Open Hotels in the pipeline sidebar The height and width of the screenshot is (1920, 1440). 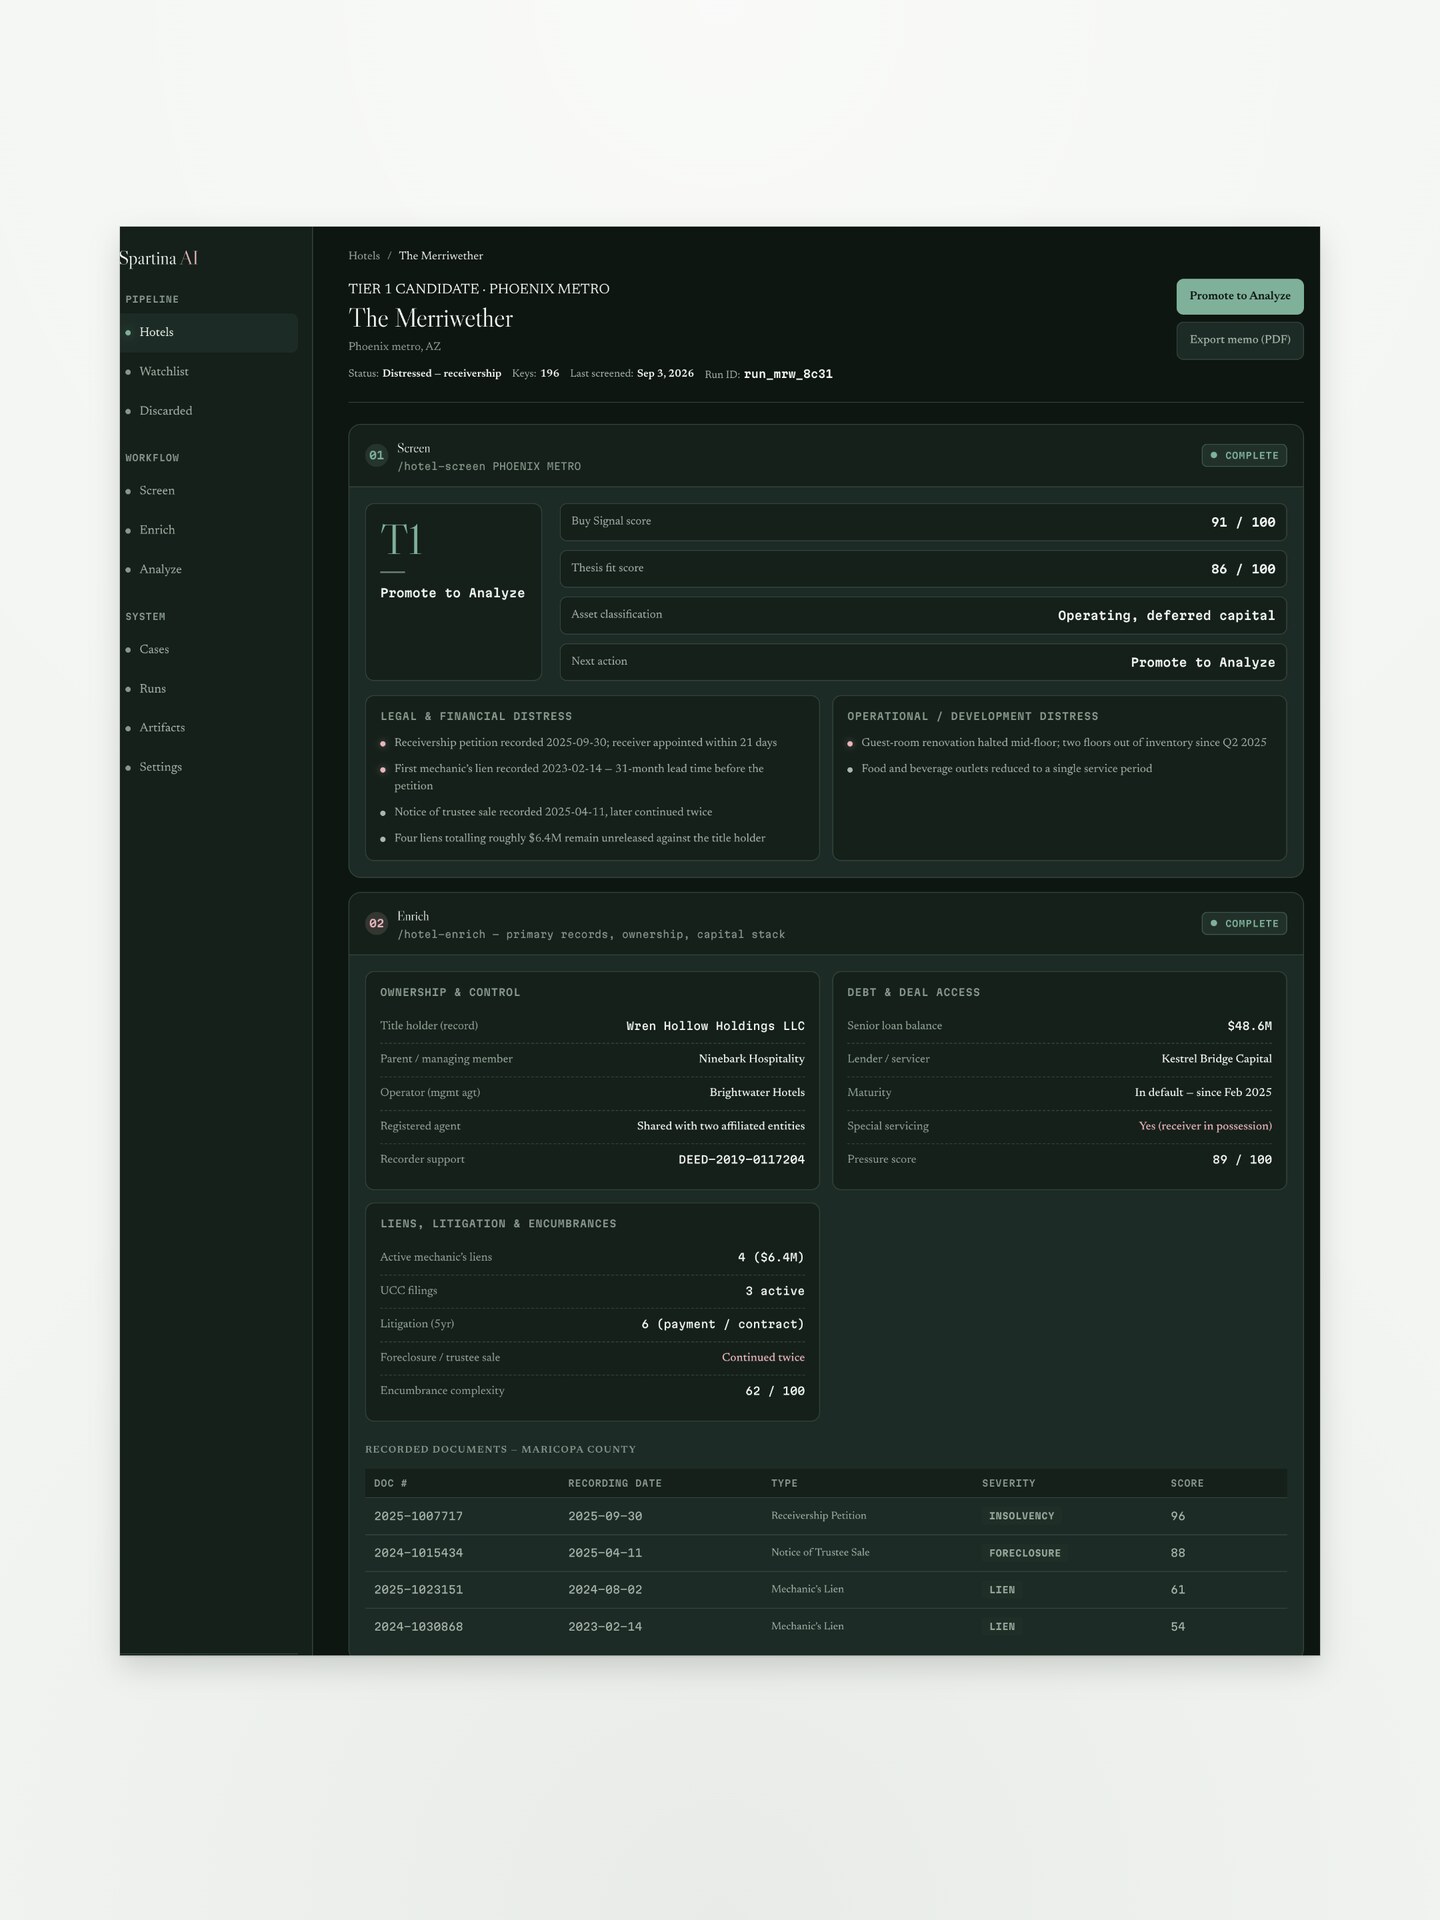coord(209,332)
